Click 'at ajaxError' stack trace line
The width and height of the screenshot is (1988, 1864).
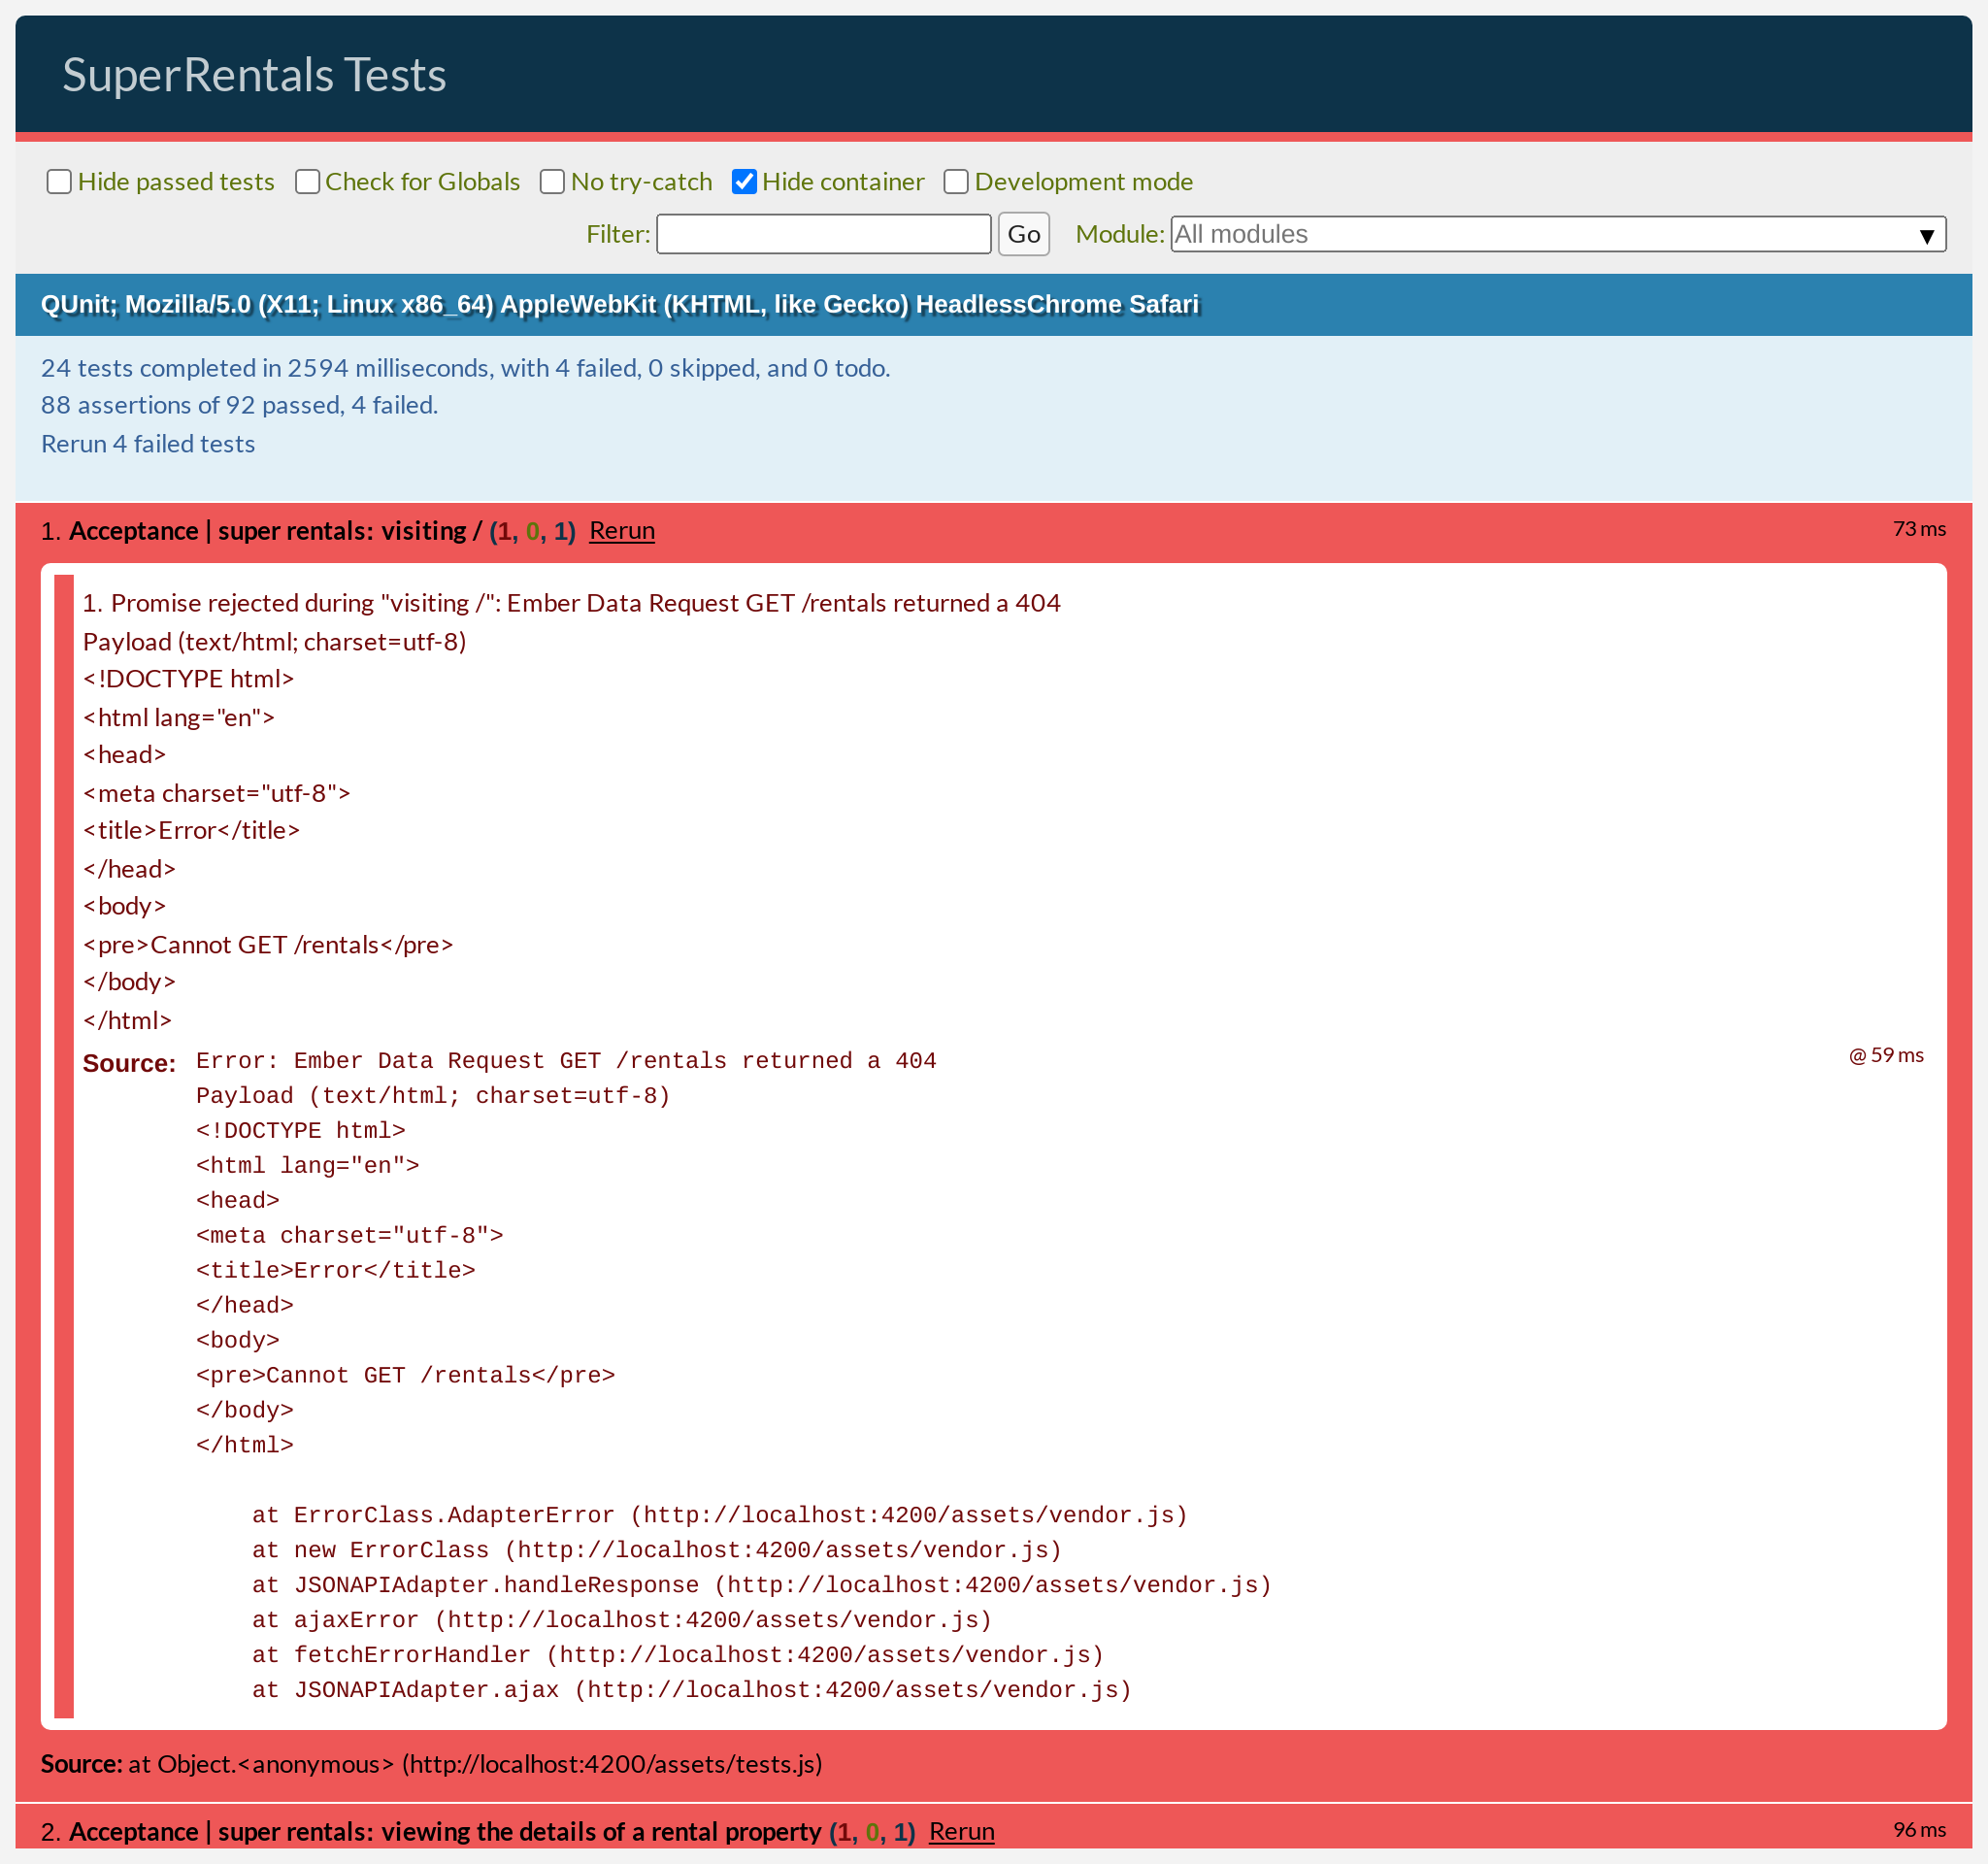click(621, 1620)
